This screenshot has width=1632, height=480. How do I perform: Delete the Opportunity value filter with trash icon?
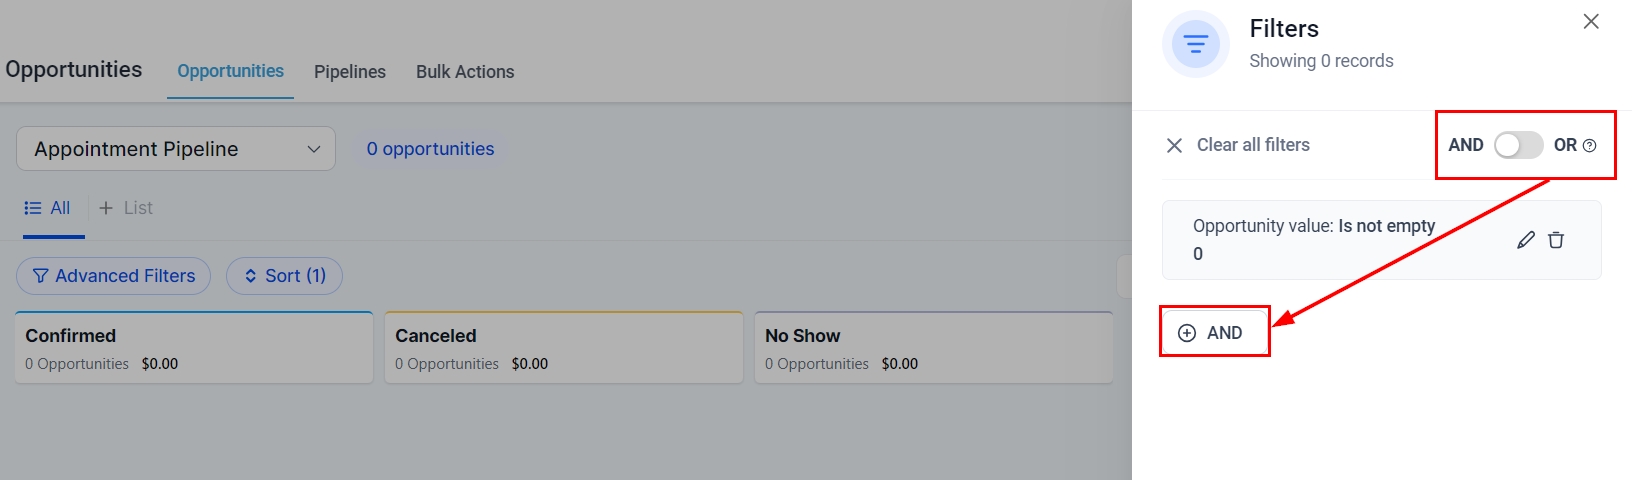click(1556, 240)
